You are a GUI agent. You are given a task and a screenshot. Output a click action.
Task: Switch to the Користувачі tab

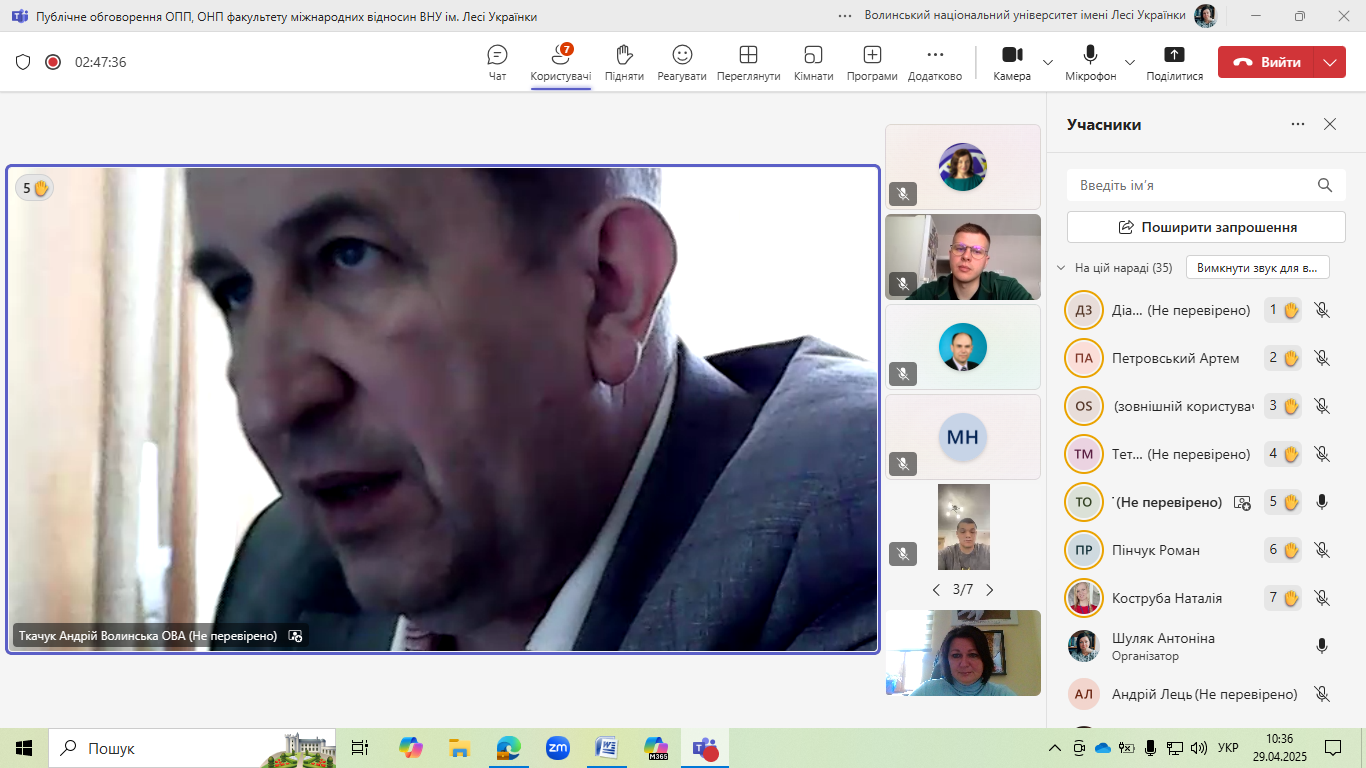click(560, 62)
